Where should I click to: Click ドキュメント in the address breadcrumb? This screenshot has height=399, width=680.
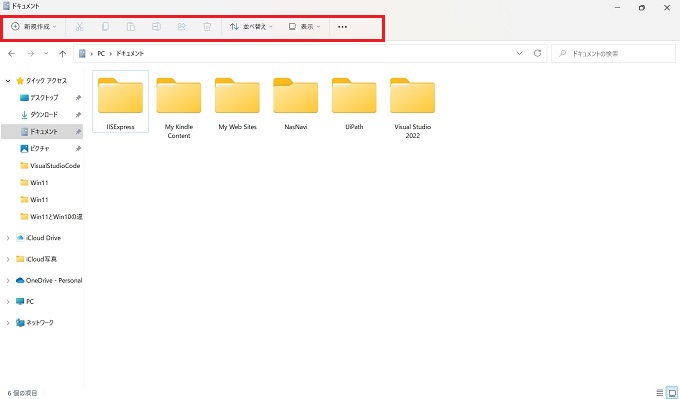[130, 53]
